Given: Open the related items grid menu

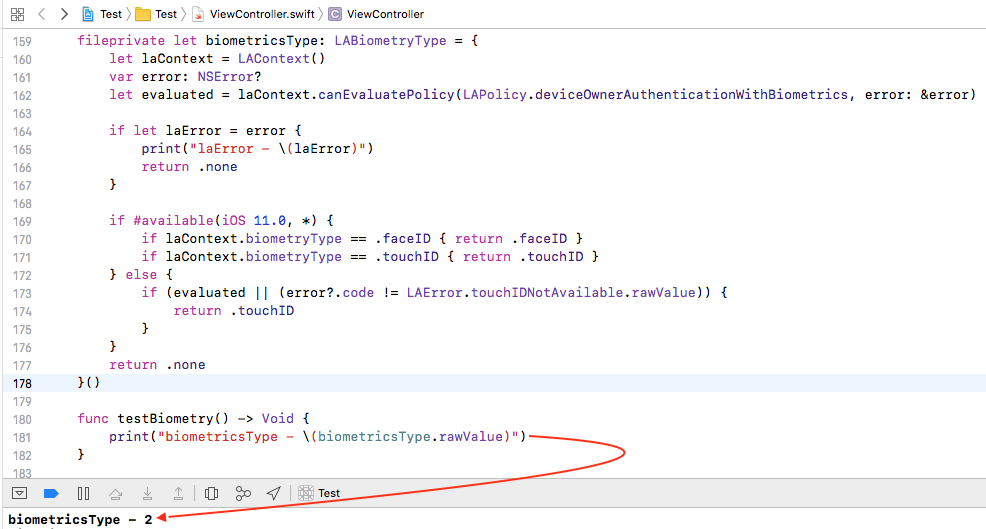Looking at the screenshot, I should pyautogui.click(x=18, y=14).
